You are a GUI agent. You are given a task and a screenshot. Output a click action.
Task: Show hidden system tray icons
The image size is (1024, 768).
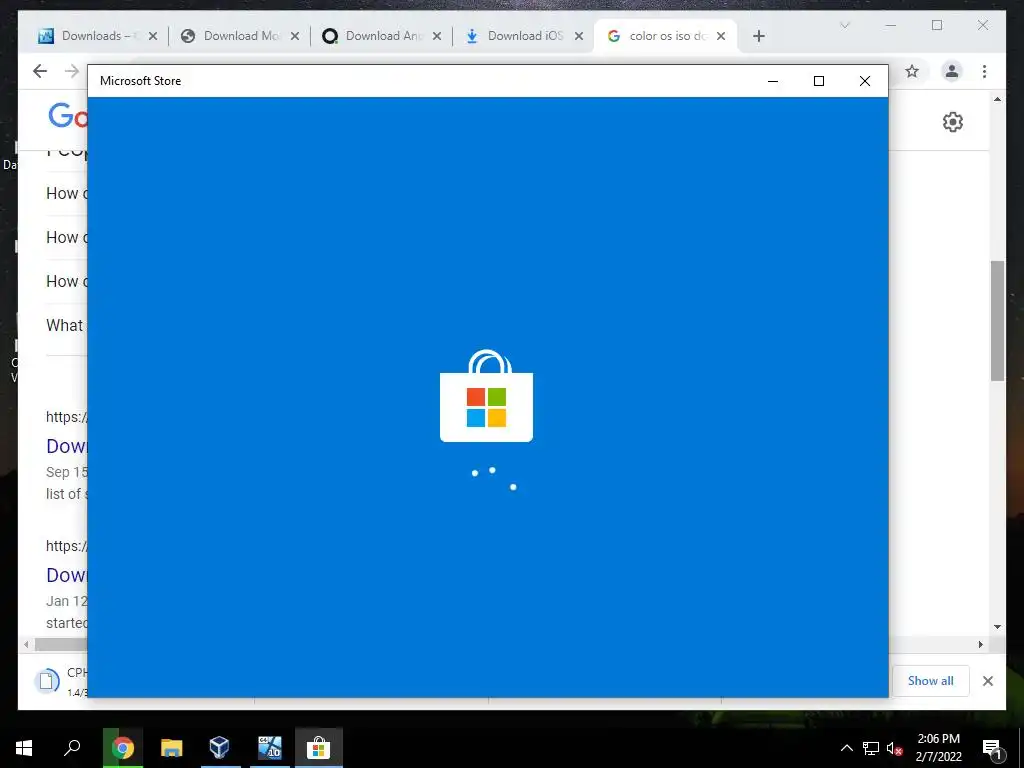click(x=846, y=748)
